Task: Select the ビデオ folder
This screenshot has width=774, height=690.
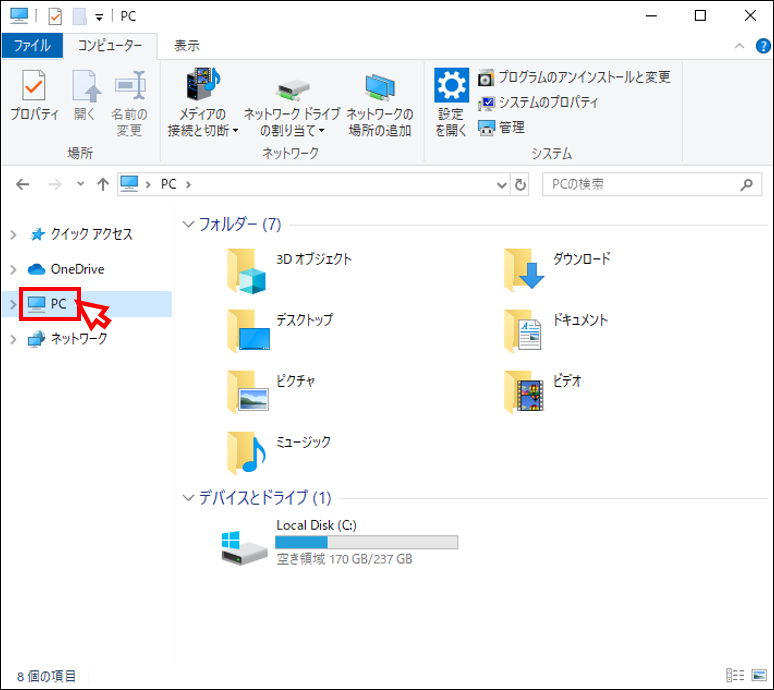Action: pyautogui.click(x=543, y=392)
